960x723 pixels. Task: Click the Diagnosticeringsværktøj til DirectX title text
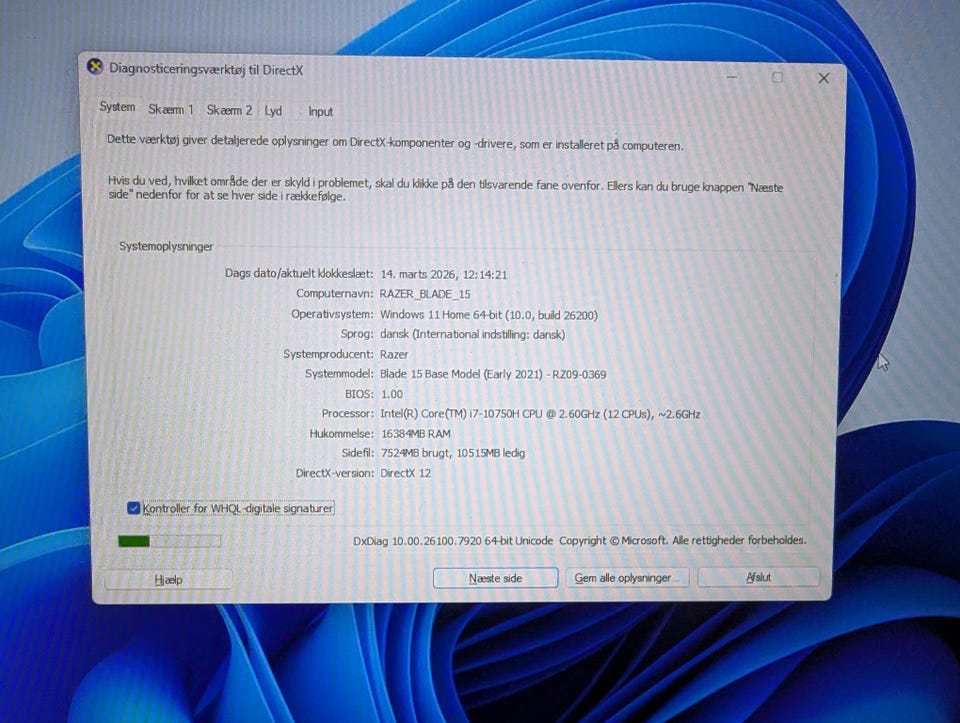206,69
